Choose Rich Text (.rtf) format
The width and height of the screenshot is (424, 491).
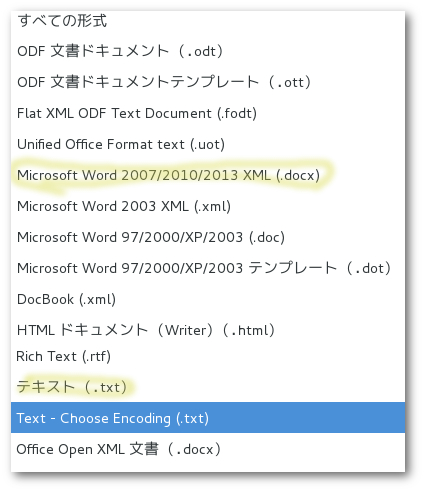point(208,357)
